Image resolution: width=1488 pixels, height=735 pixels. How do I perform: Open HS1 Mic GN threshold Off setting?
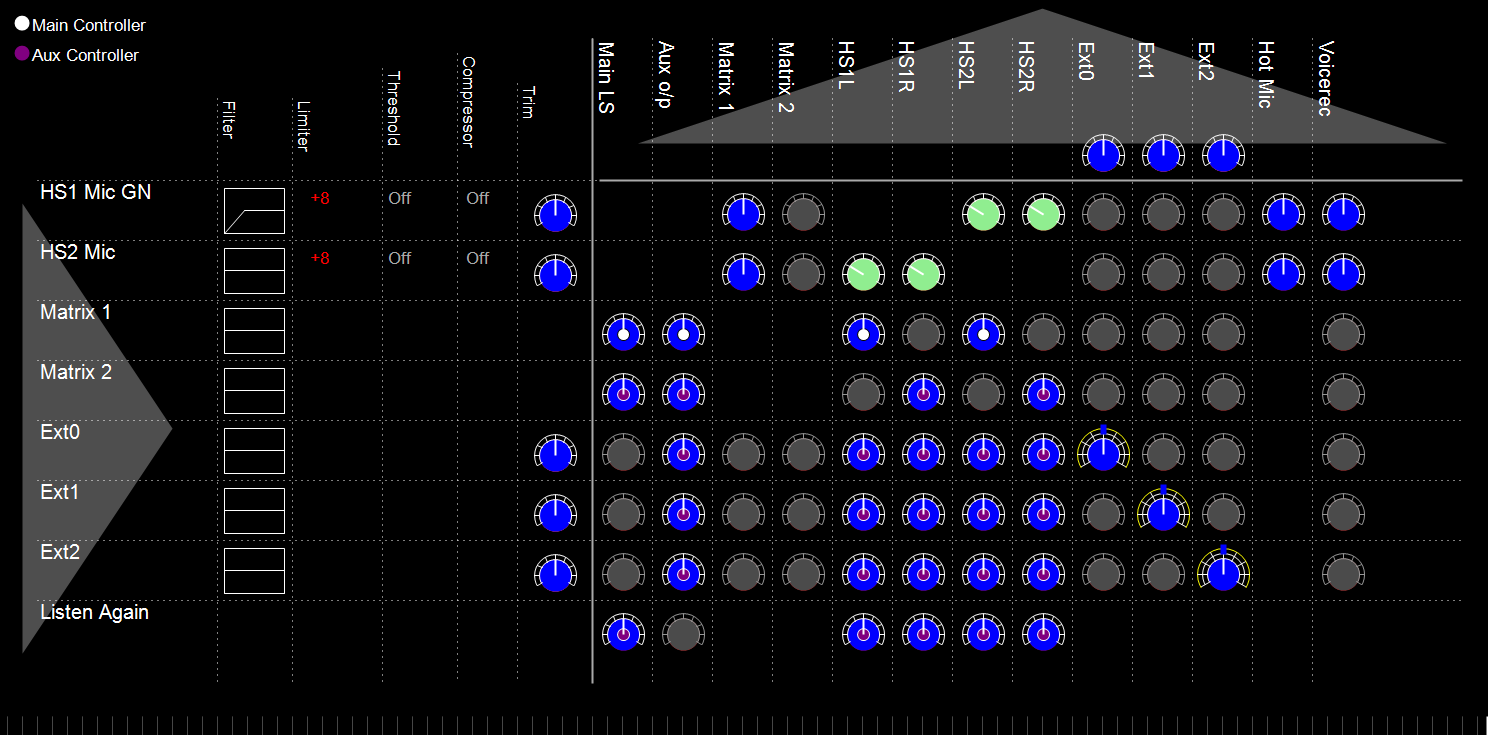click(399, 198)
